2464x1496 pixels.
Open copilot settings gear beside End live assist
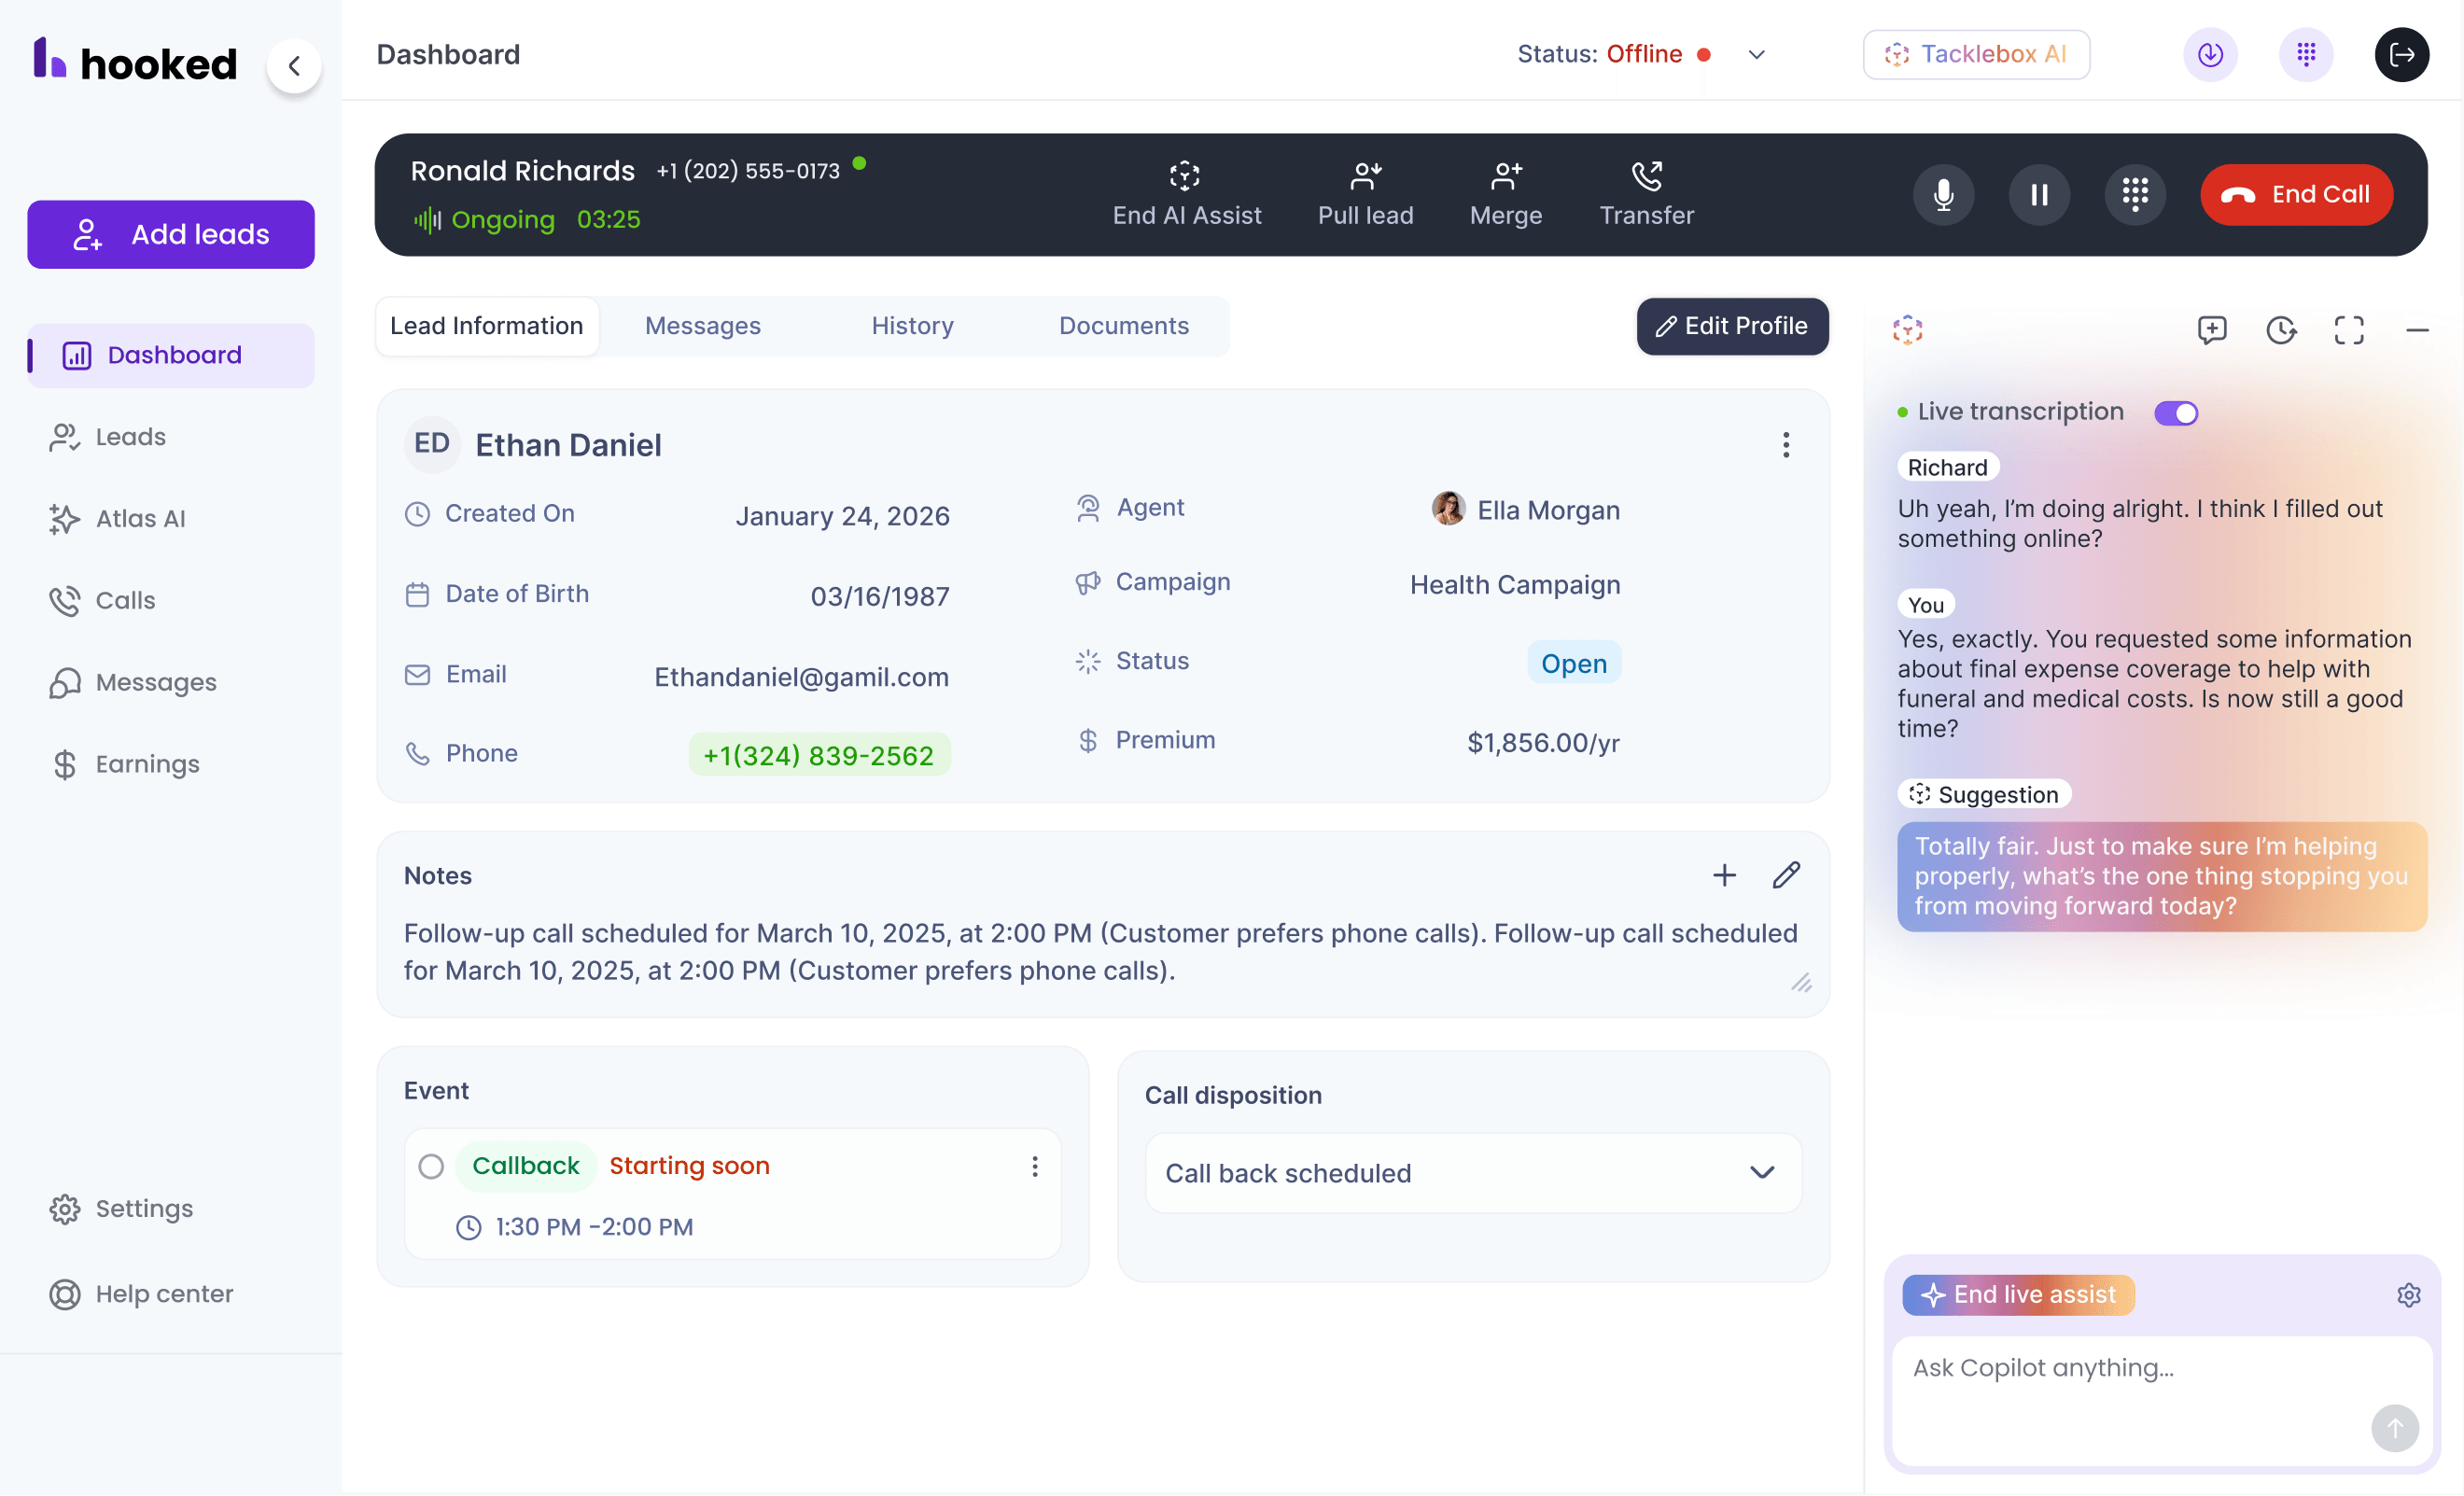[2408, 1294]
